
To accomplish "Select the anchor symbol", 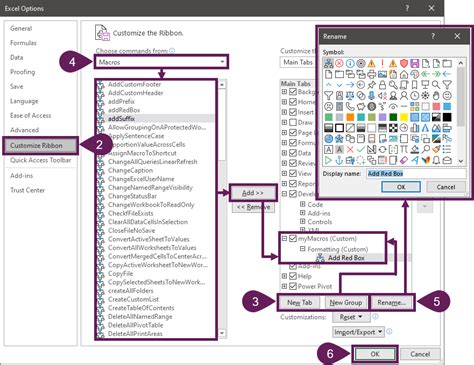I will point(339,160).
